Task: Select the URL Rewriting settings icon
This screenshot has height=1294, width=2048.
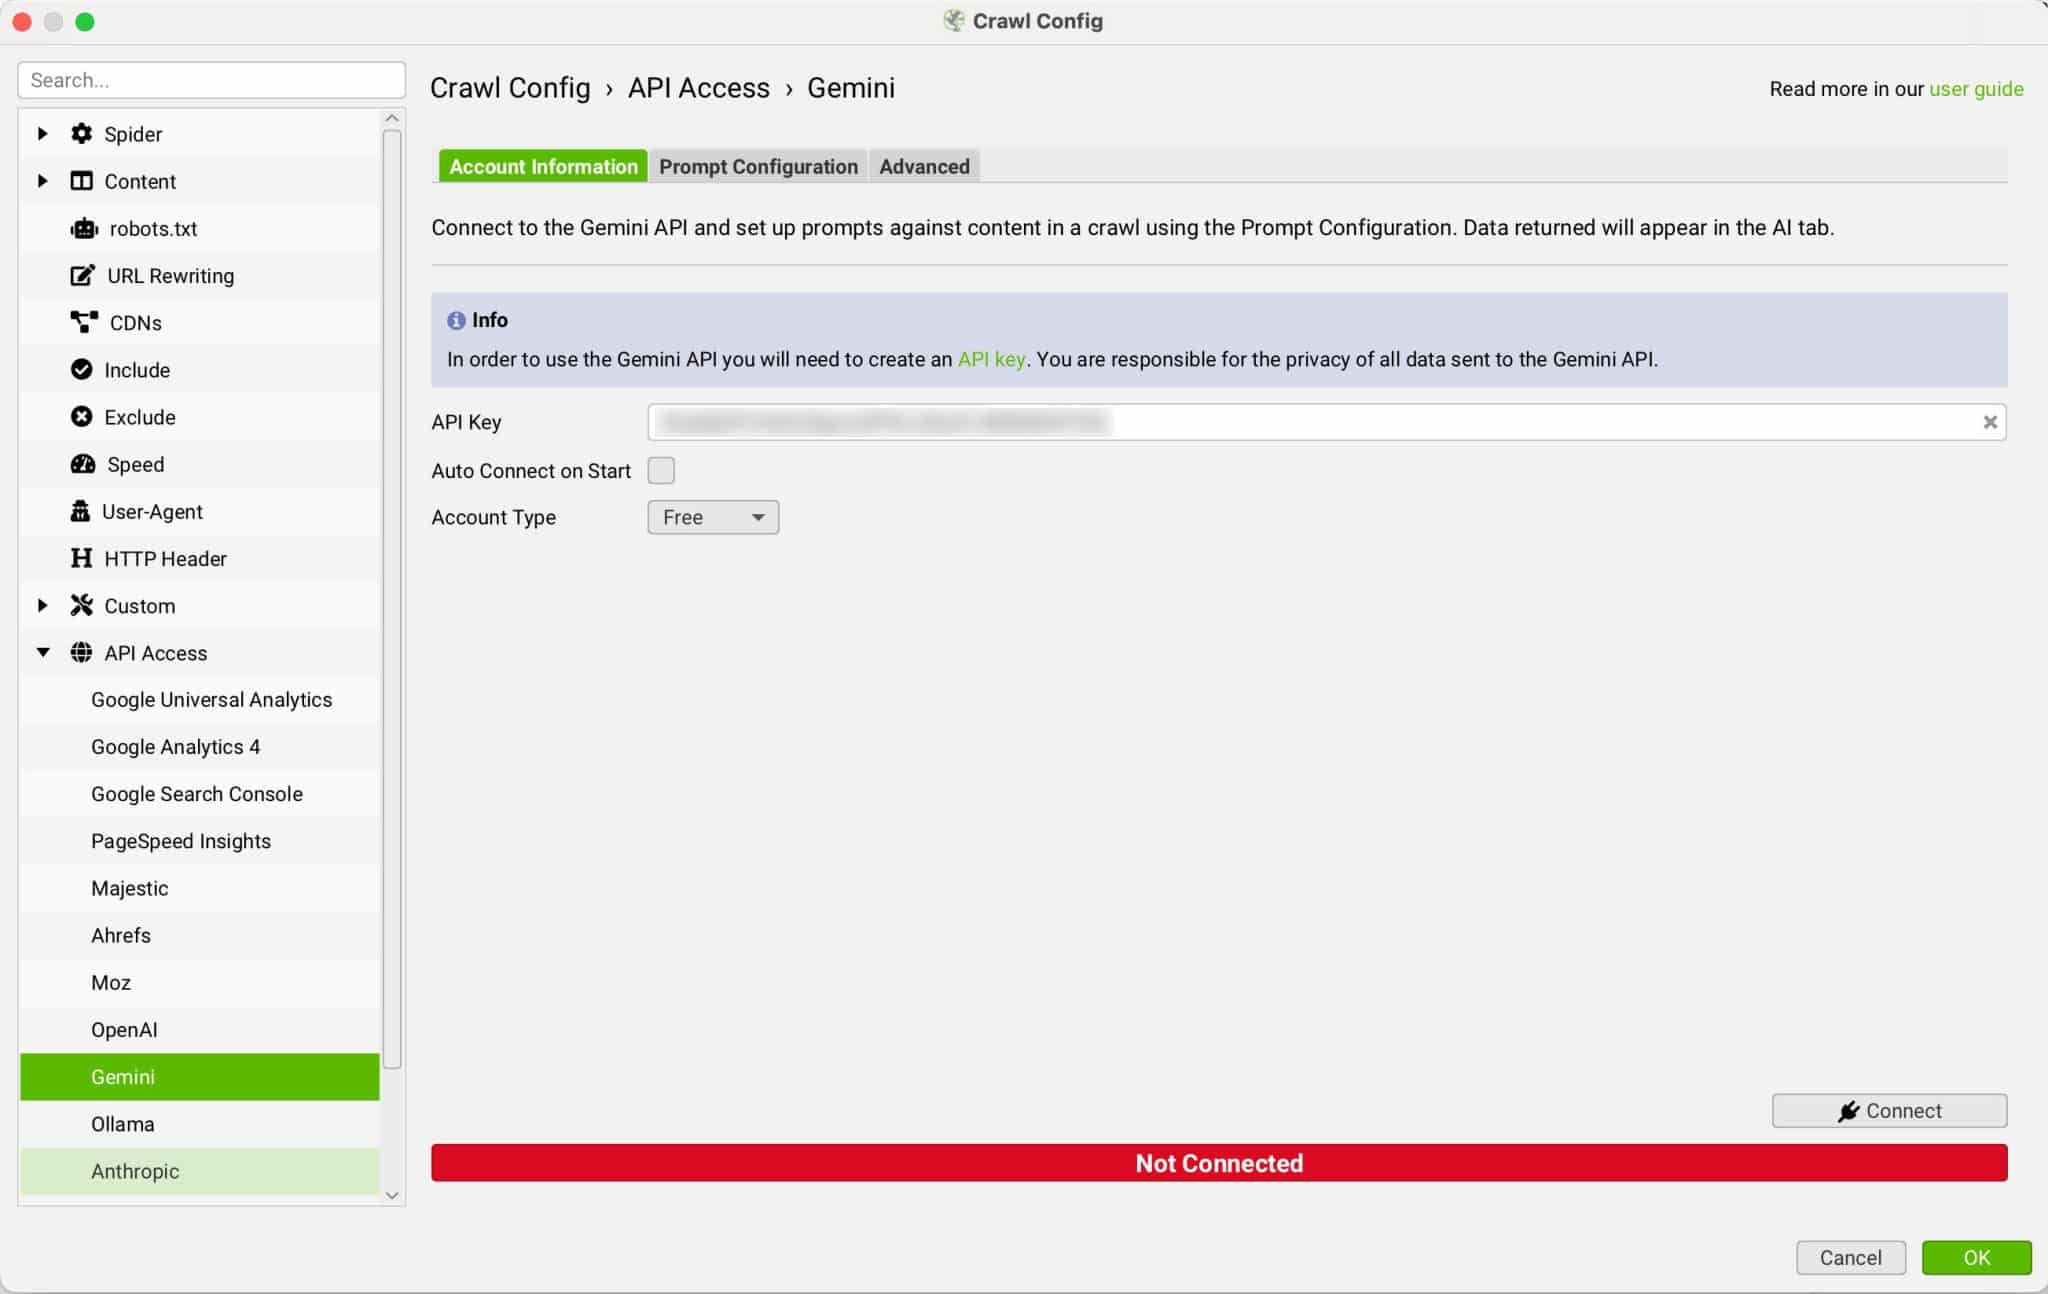Action: point(84,275)
